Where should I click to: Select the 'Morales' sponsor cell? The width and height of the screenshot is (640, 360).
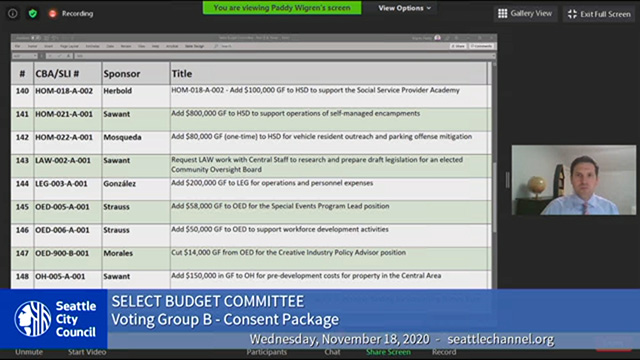[x=136, y=259]
